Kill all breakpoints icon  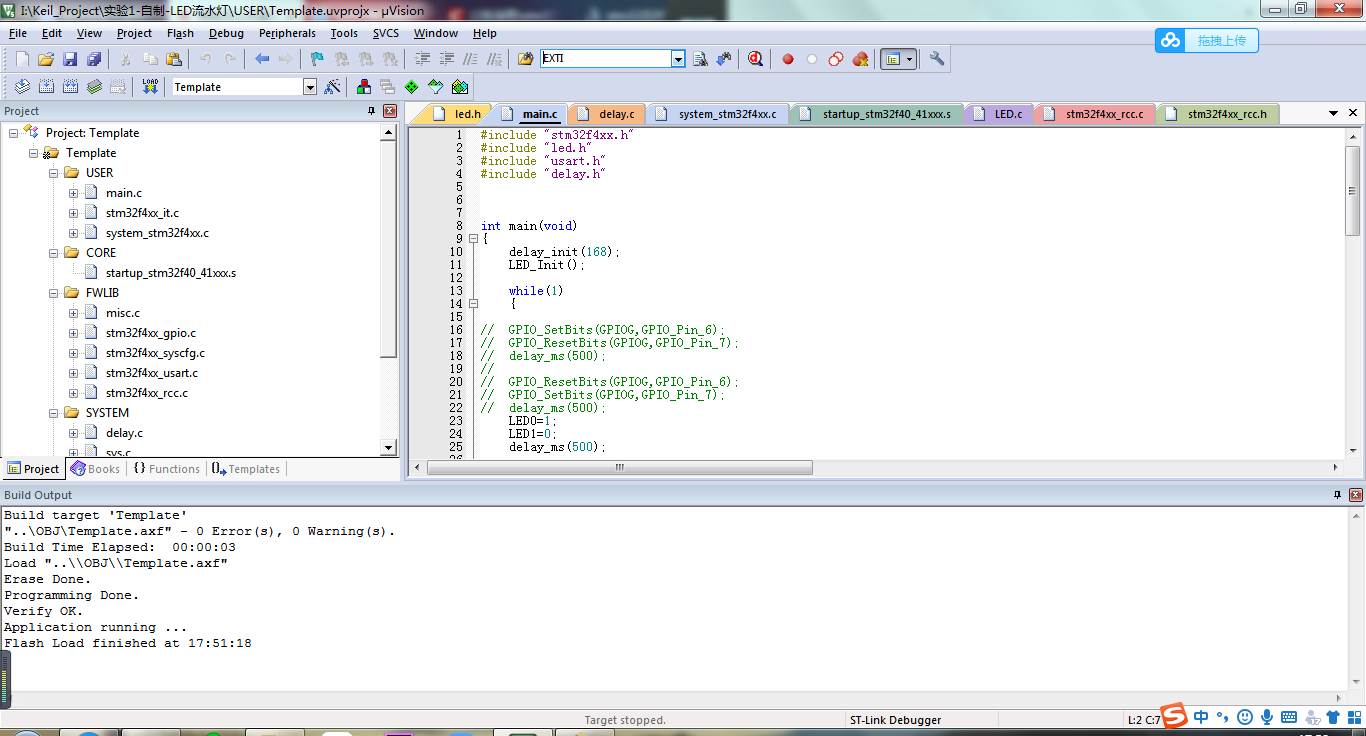pyautogui.click(x=860, y=59)
